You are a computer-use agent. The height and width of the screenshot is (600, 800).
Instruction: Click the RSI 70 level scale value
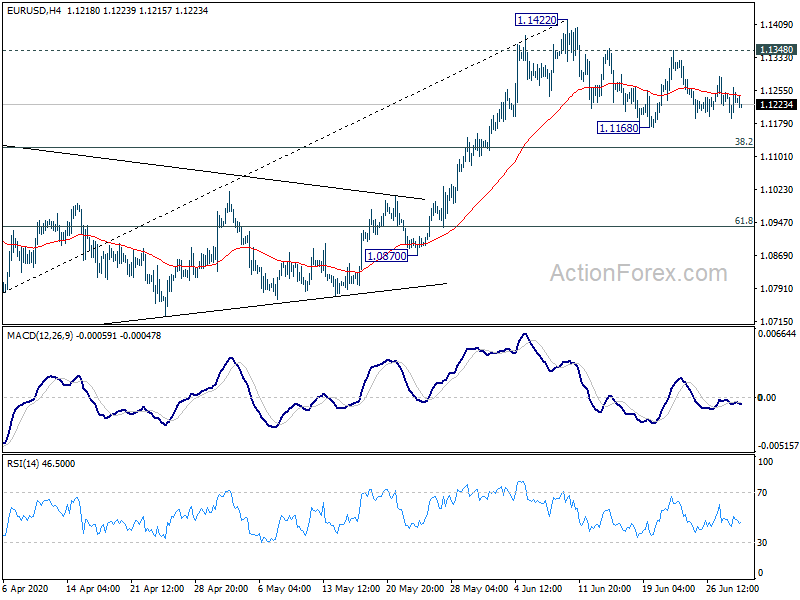(x=762, y=493)
